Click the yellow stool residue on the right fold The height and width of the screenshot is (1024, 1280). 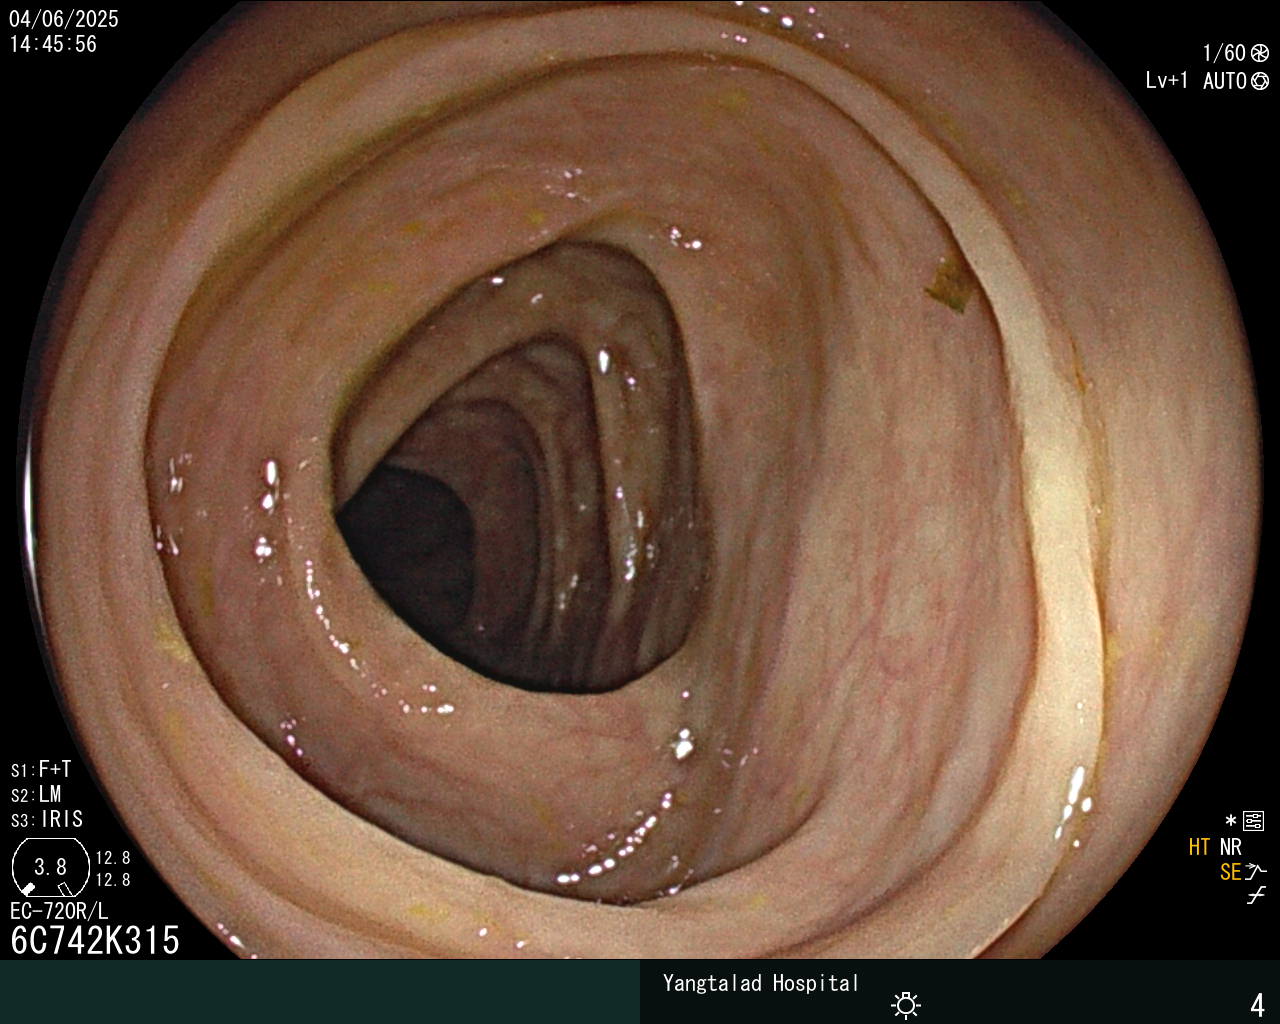[950, 287]
